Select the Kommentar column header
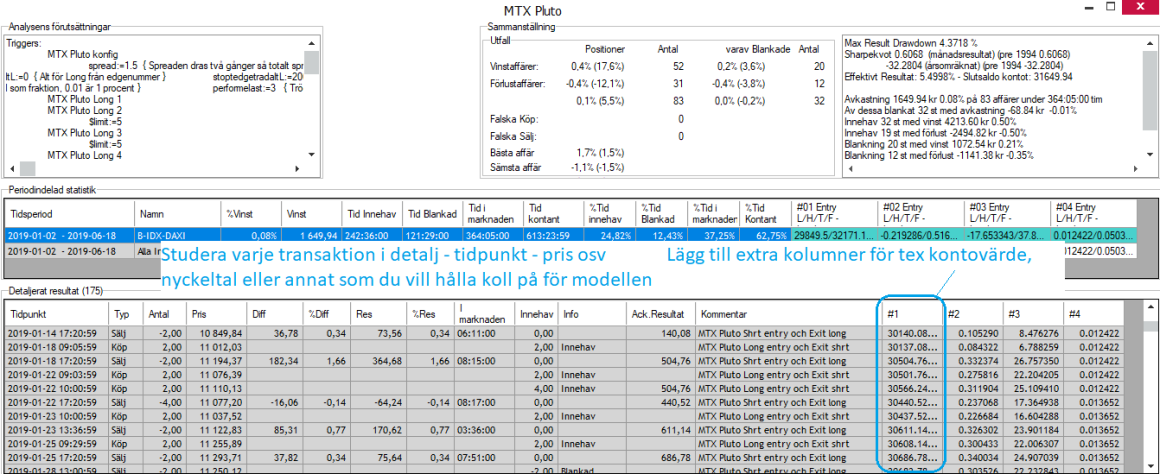 click(784, 314)
